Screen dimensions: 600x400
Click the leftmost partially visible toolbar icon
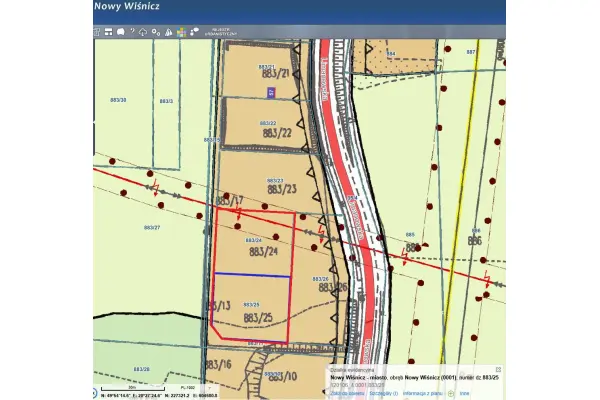pyautogui.click(x=96, y=32)
